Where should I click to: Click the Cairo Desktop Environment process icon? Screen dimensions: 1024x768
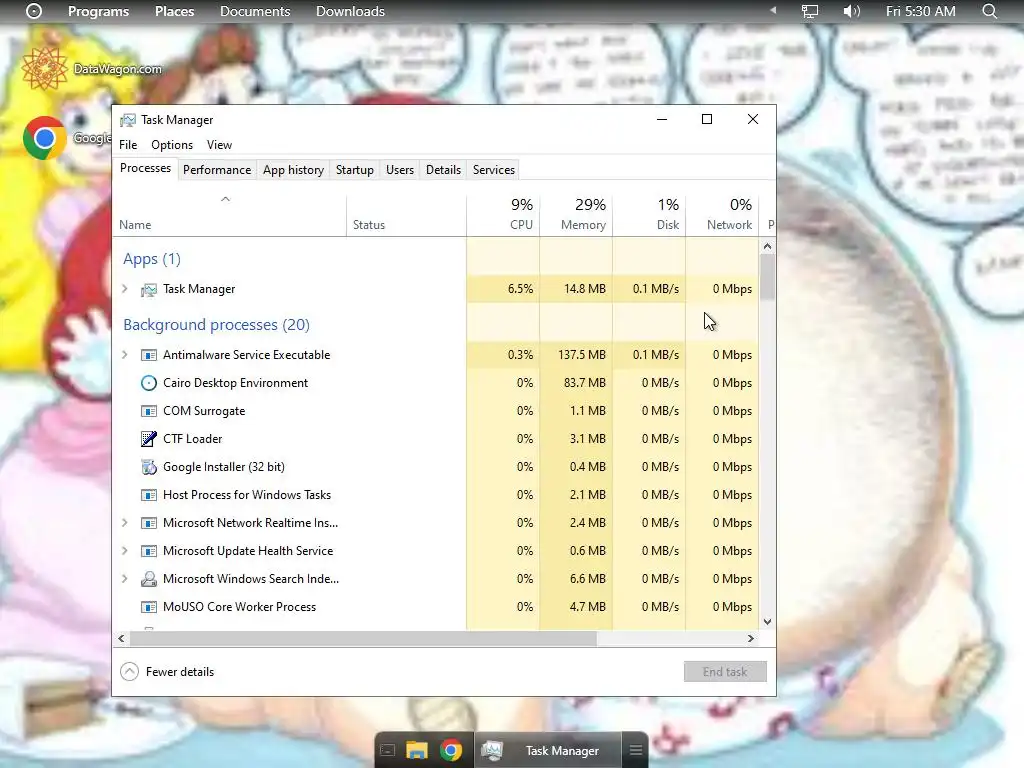(x=149, y=383)
